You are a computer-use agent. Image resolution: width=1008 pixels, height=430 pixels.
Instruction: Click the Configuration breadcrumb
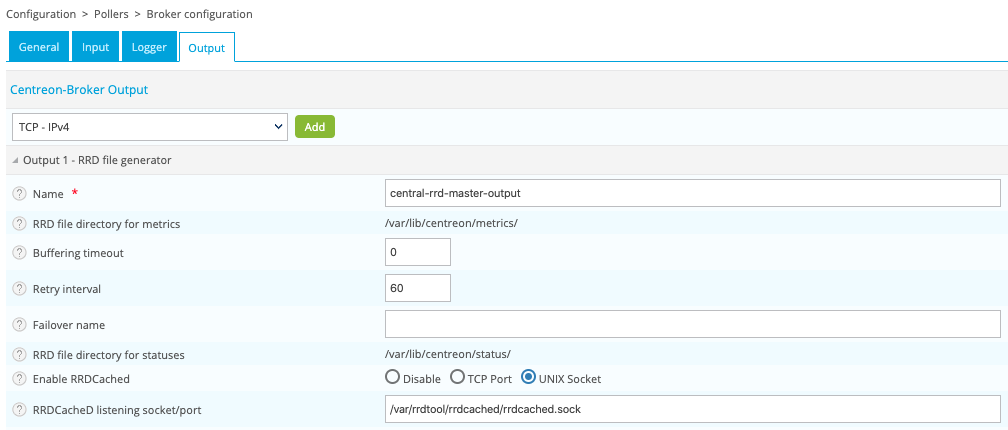39,13
